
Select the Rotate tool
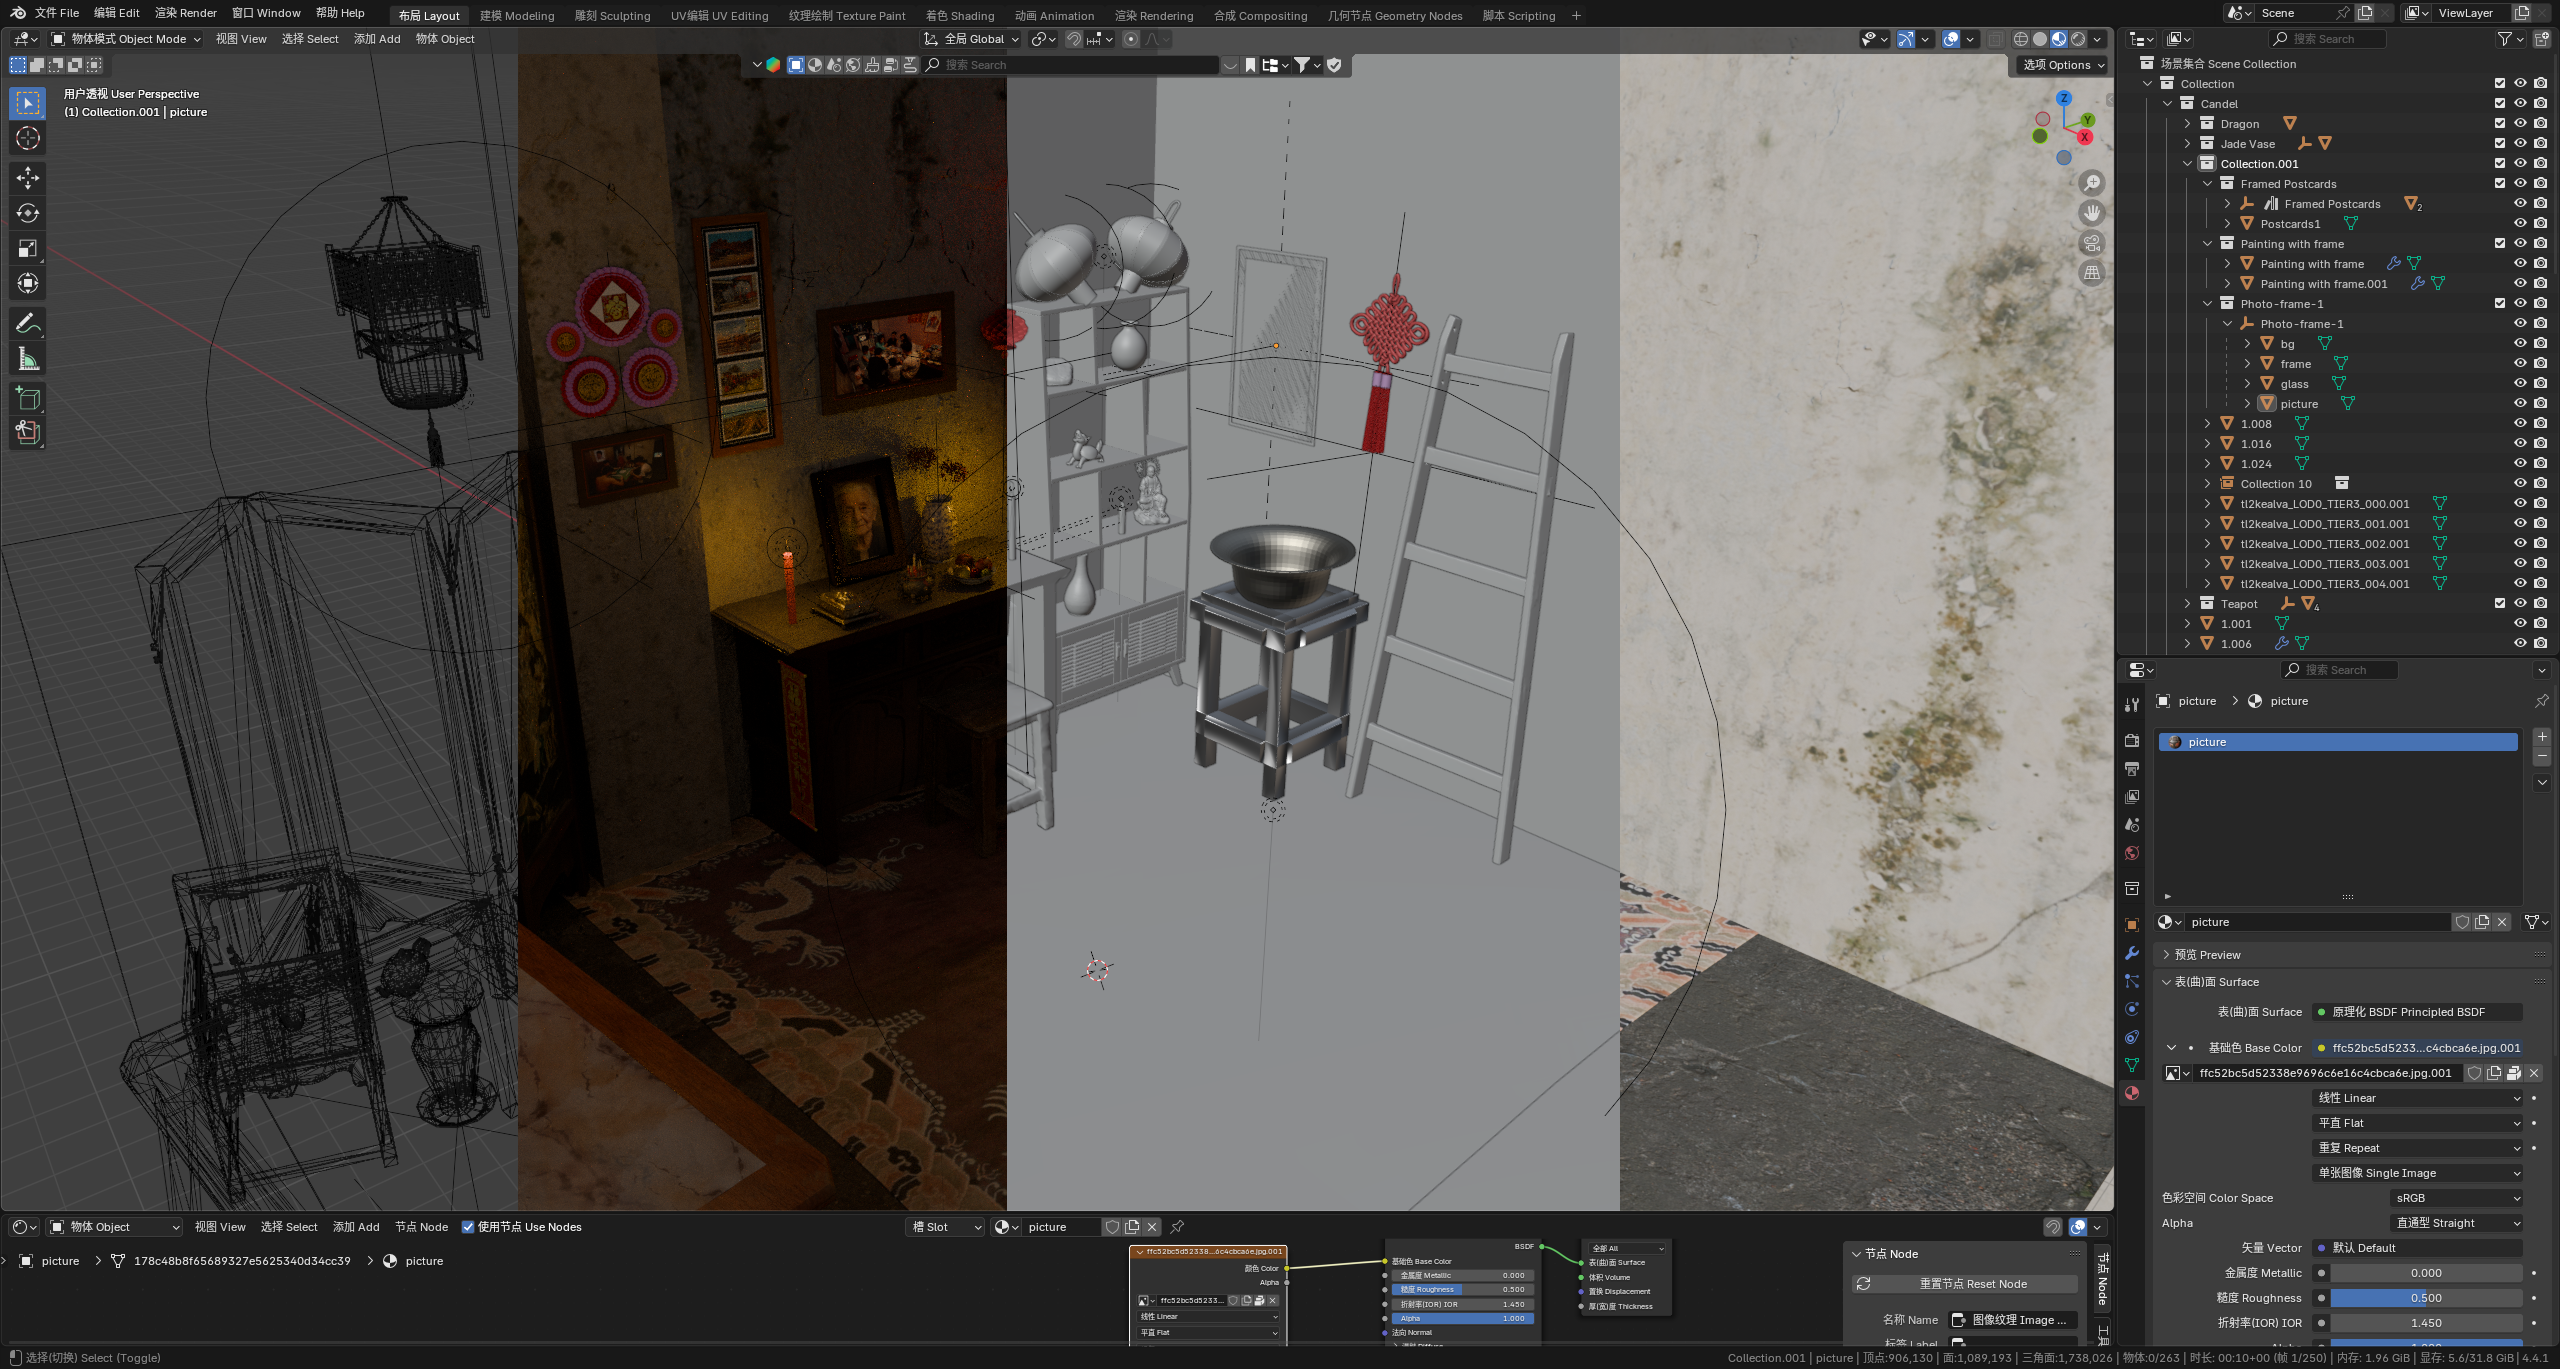pos(28,213)
